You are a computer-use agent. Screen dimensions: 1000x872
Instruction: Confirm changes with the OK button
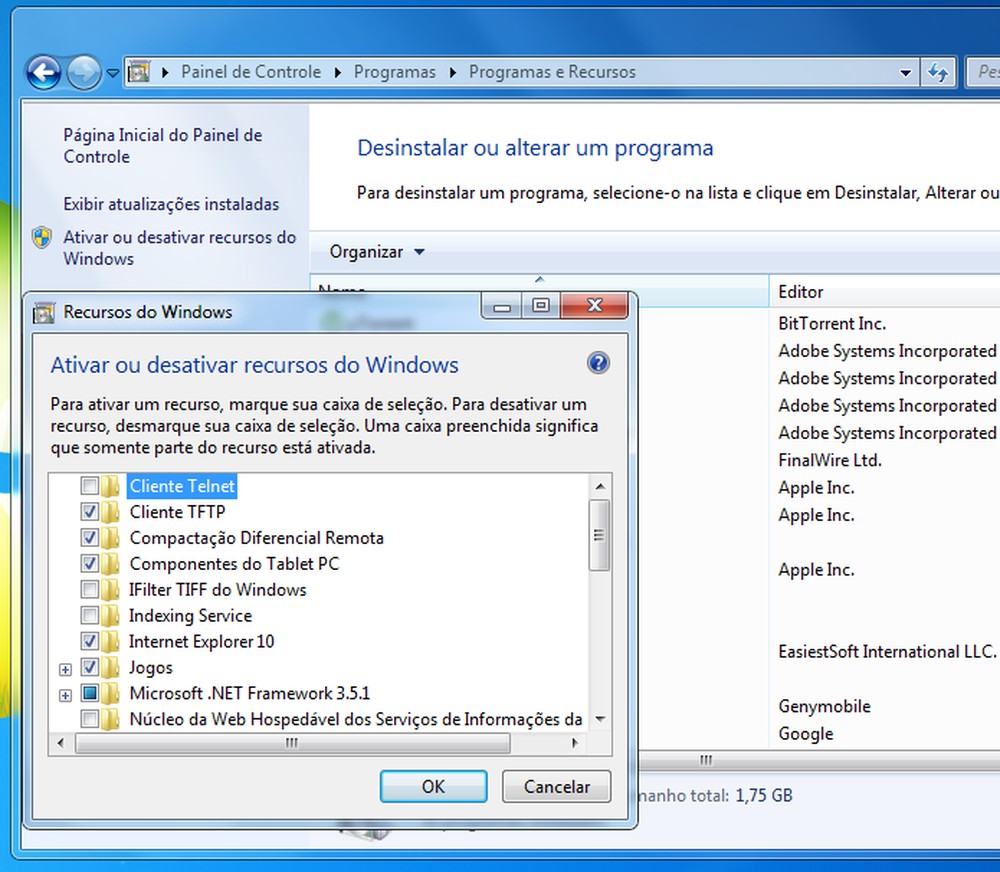point(433,786)
